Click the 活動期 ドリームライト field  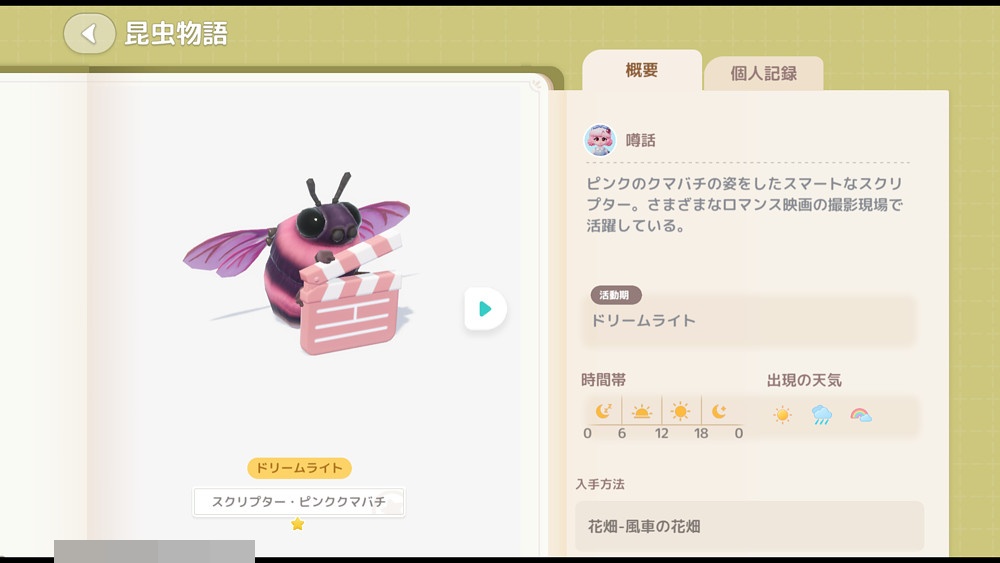(x=750, y=321)
